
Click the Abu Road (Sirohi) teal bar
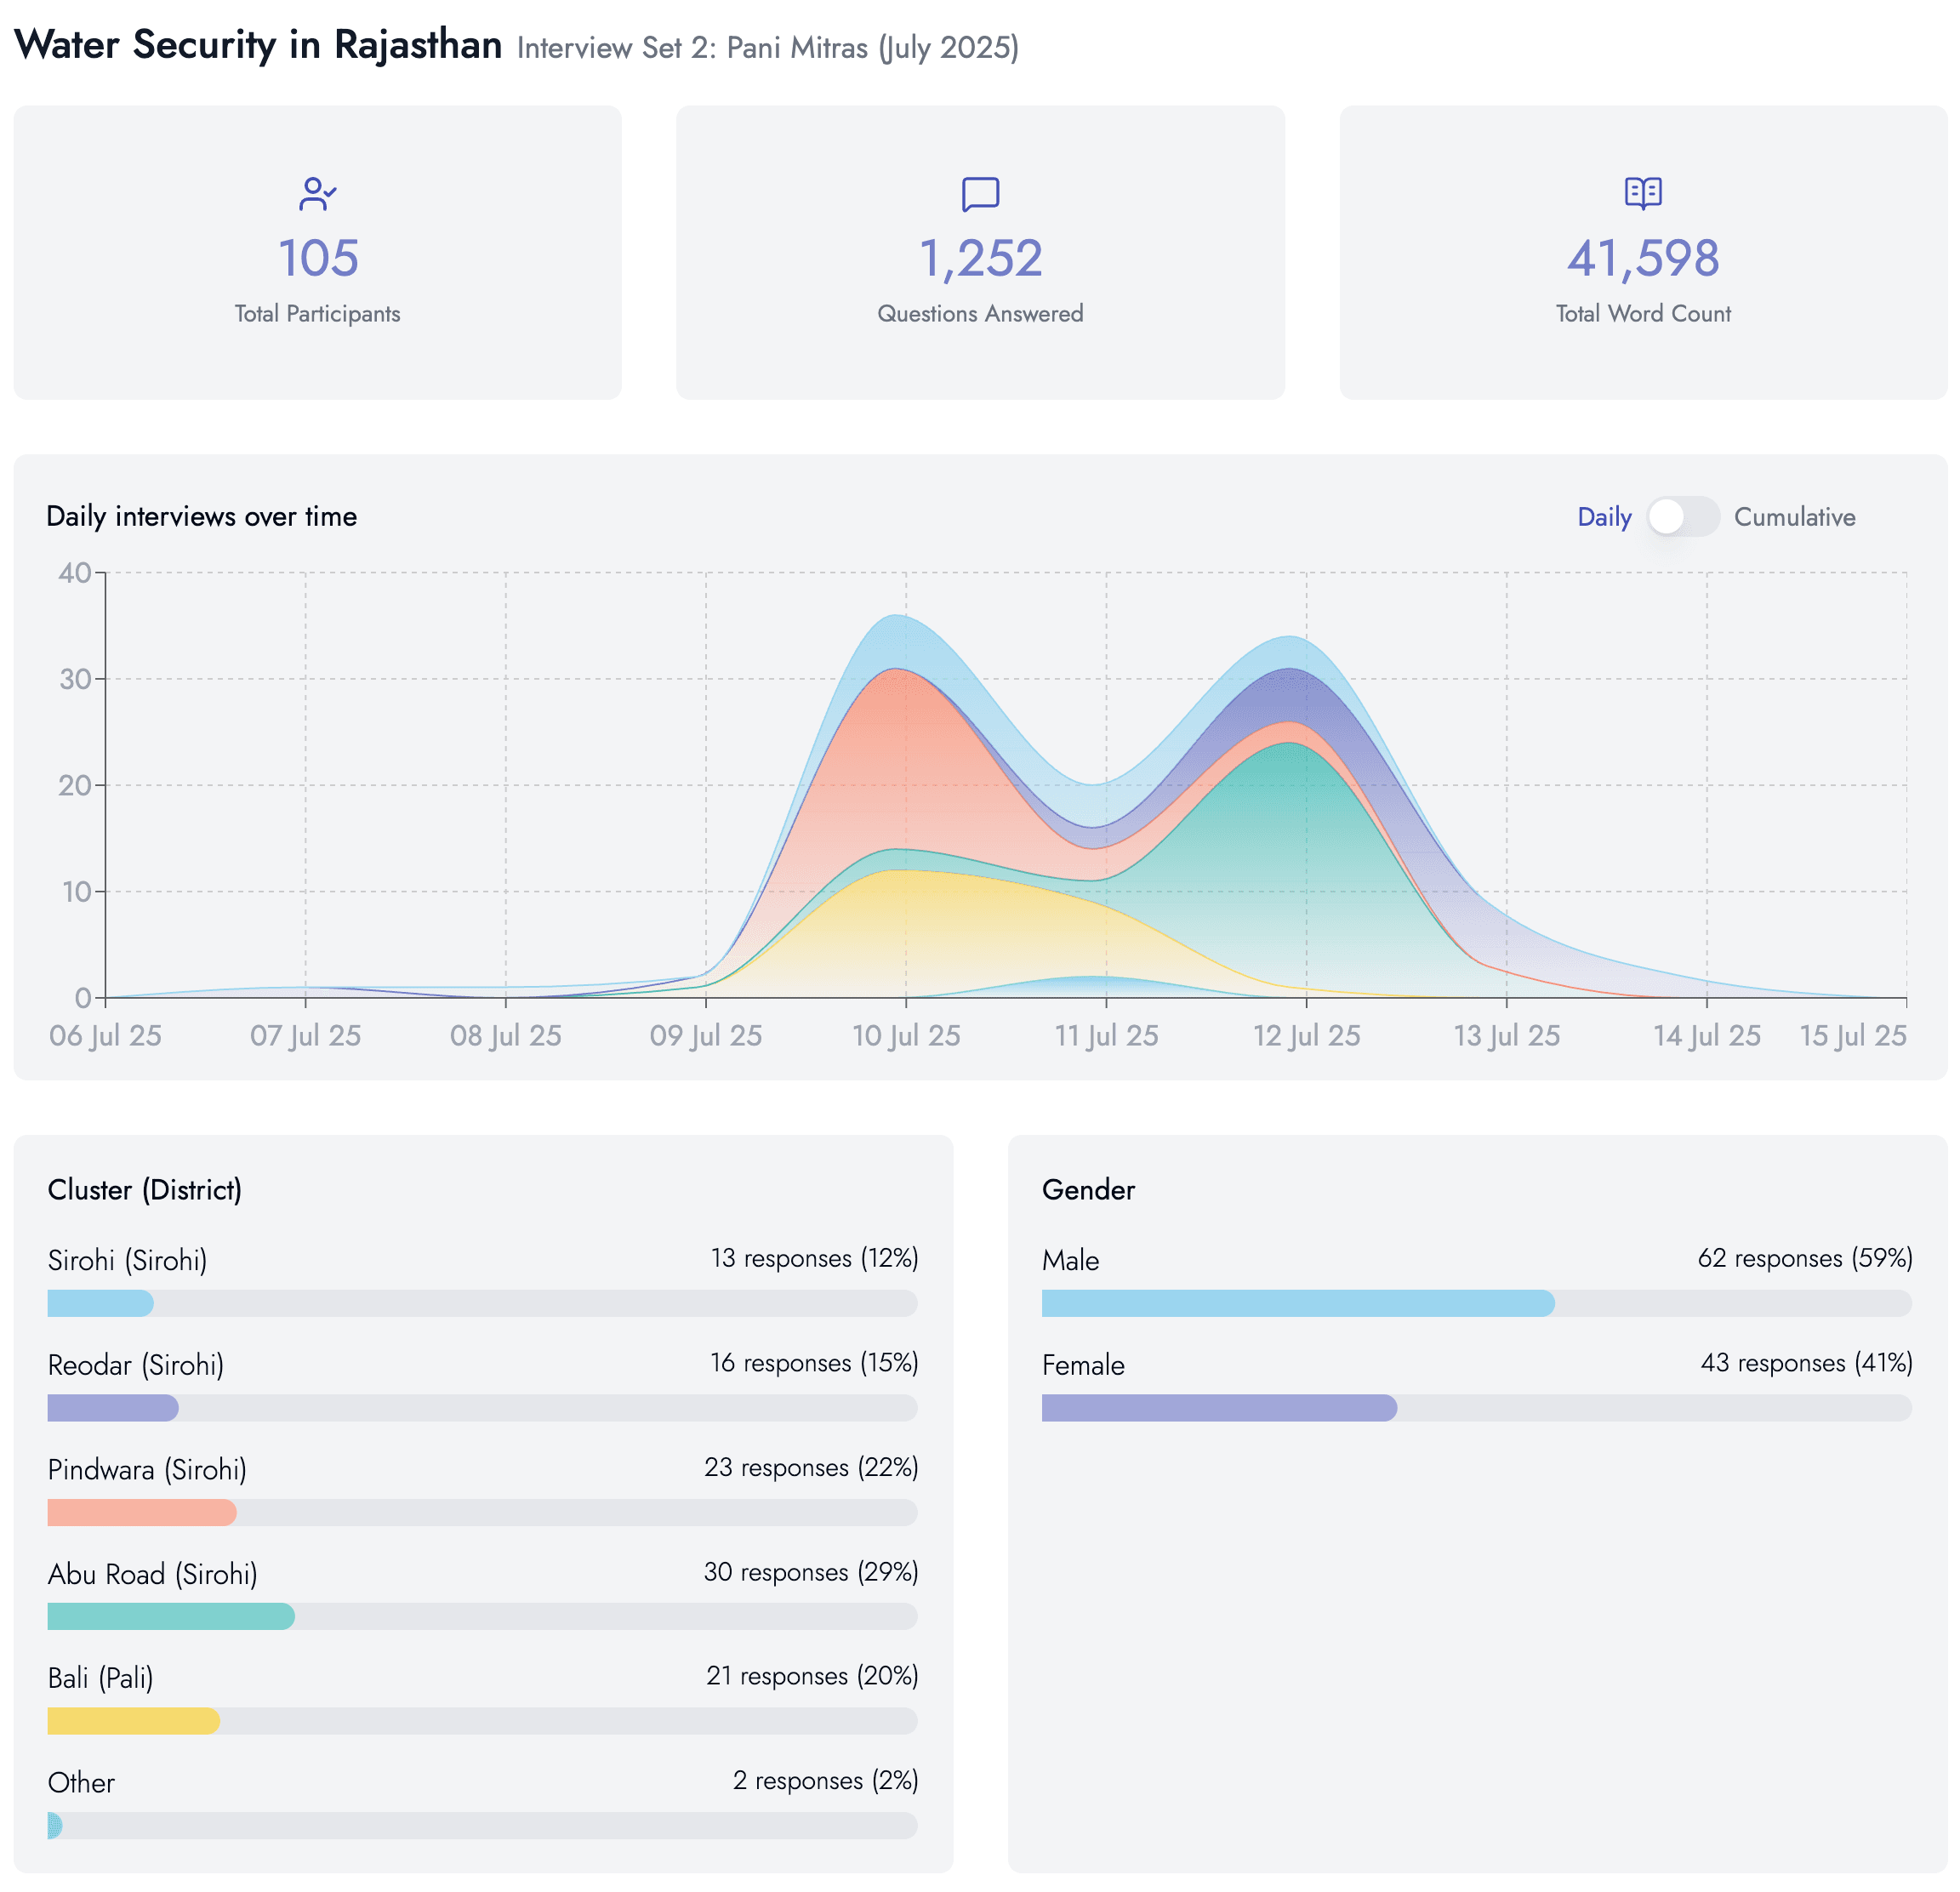coord(482,1616)
